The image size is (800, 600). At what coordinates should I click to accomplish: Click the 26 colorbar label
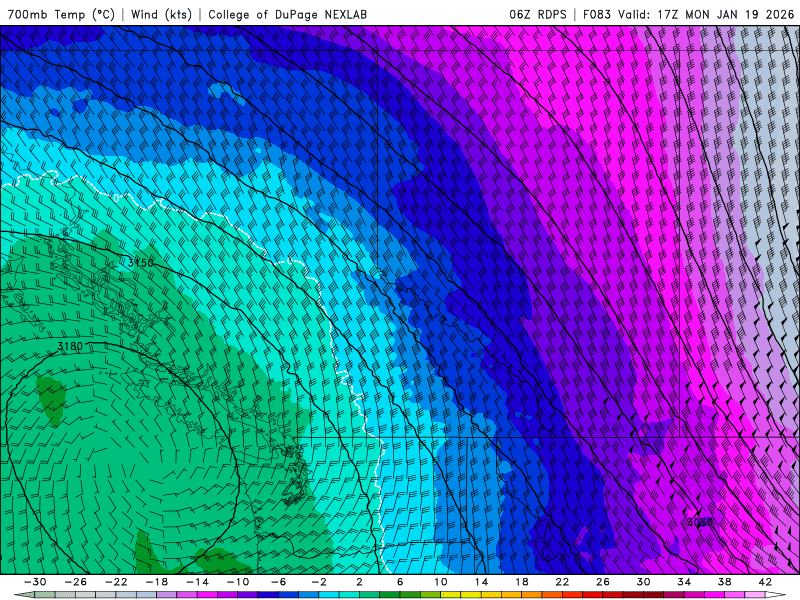coord(603,582)
